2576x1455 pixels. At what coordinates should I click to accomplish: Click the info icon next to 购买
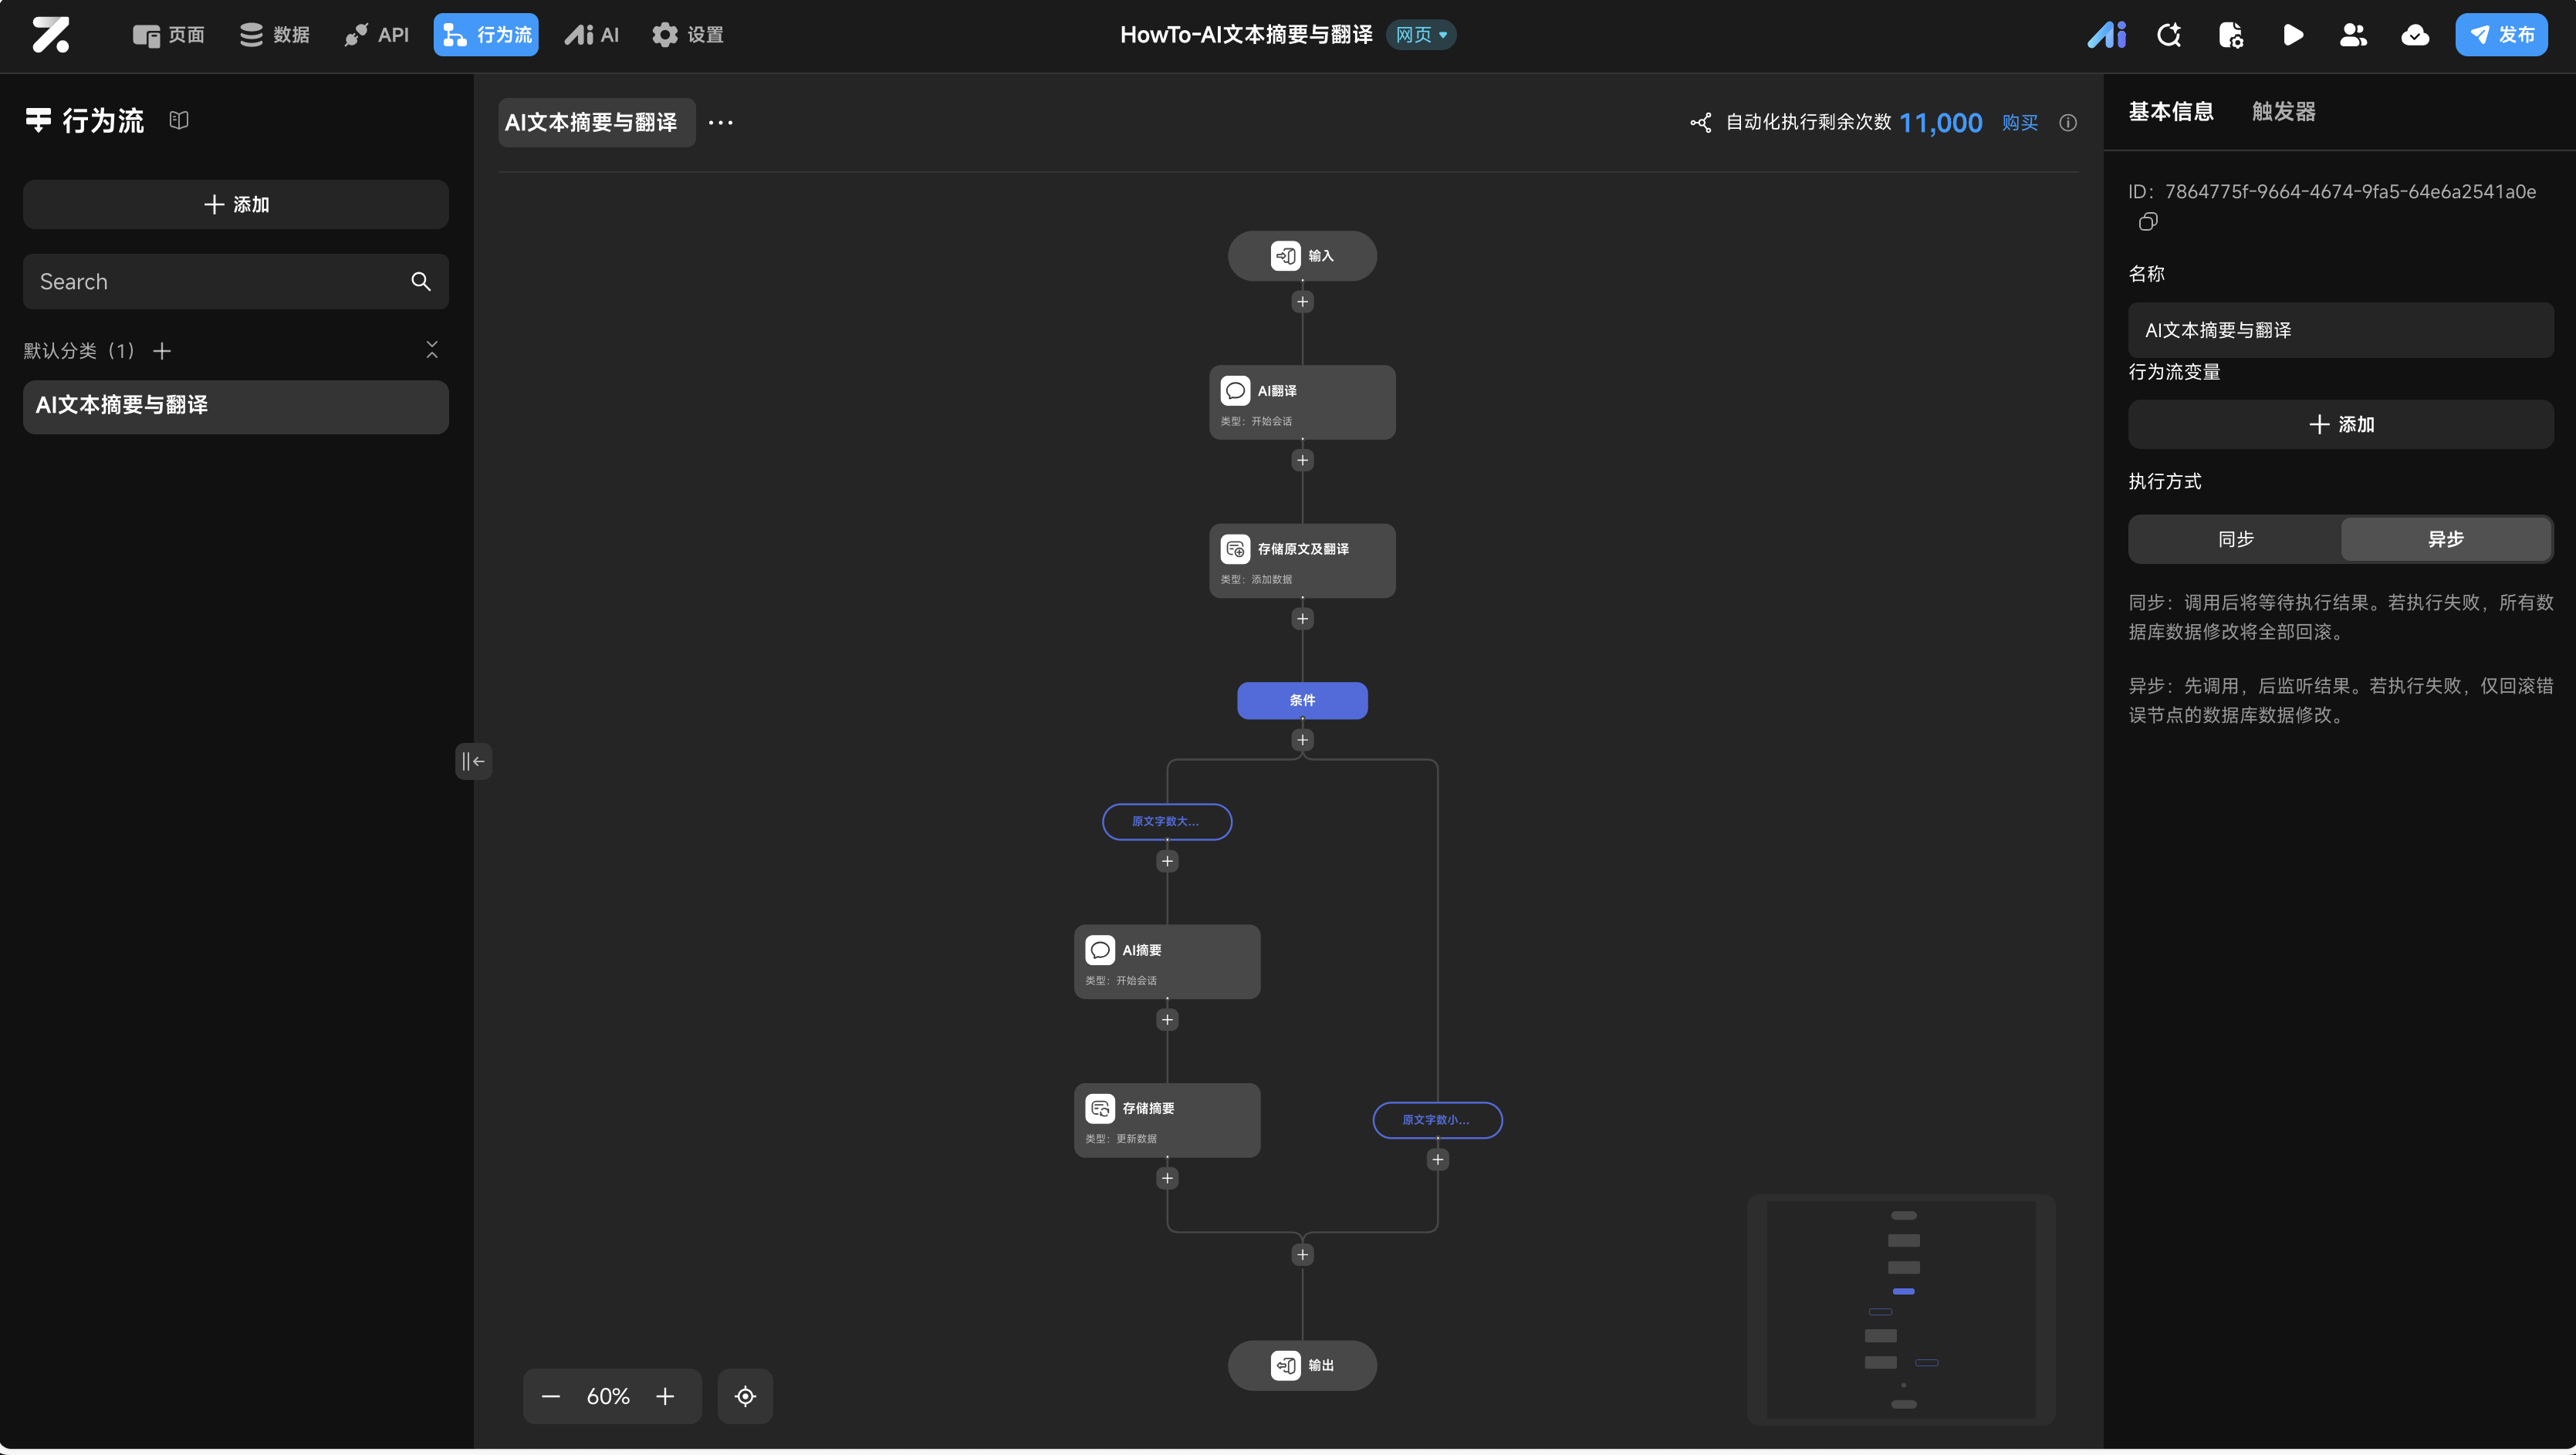tap(2068, 123)
